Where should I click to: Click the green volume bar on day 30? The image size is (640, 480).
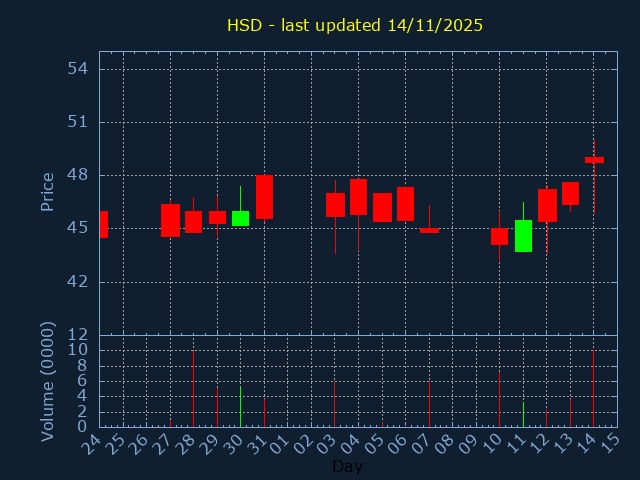click(x=240, y=407)
